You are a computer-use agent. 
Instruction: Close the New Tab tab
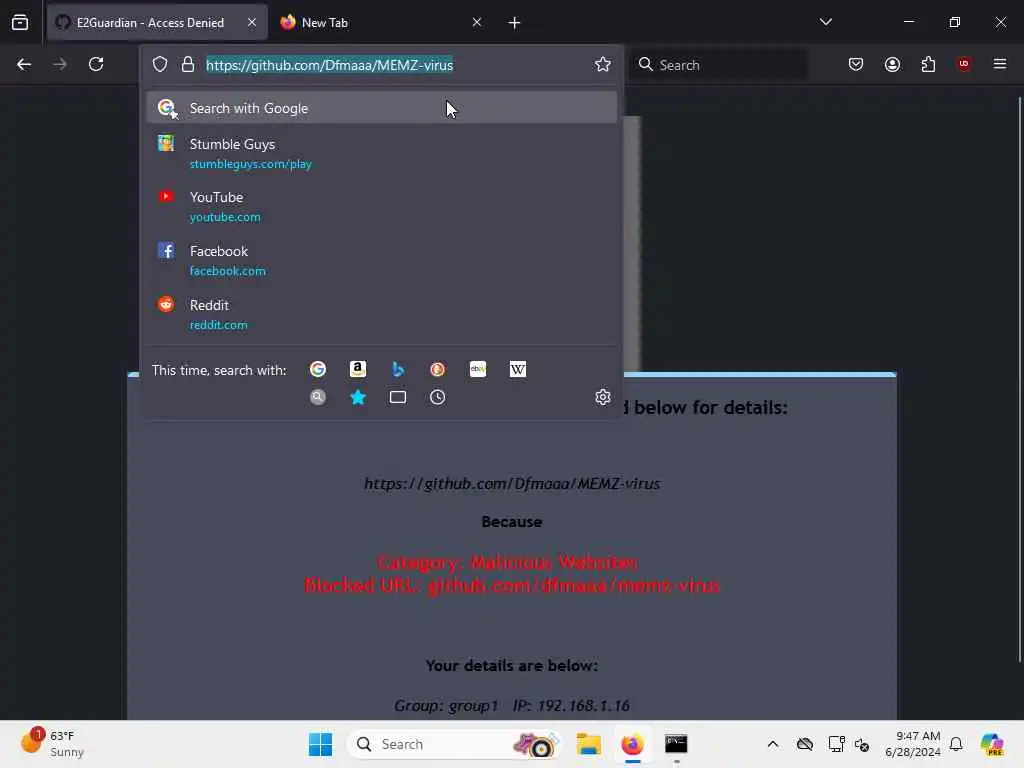(477, 22)
